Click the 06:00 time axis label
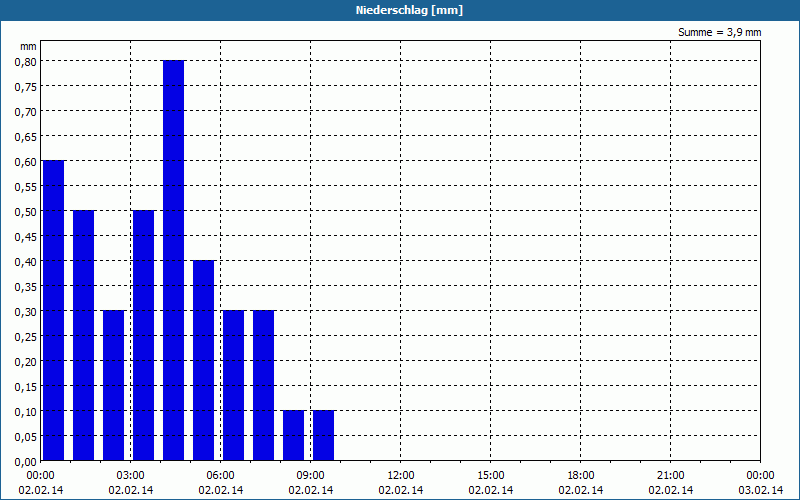This screenshot has height=500, width=800. 220,476
